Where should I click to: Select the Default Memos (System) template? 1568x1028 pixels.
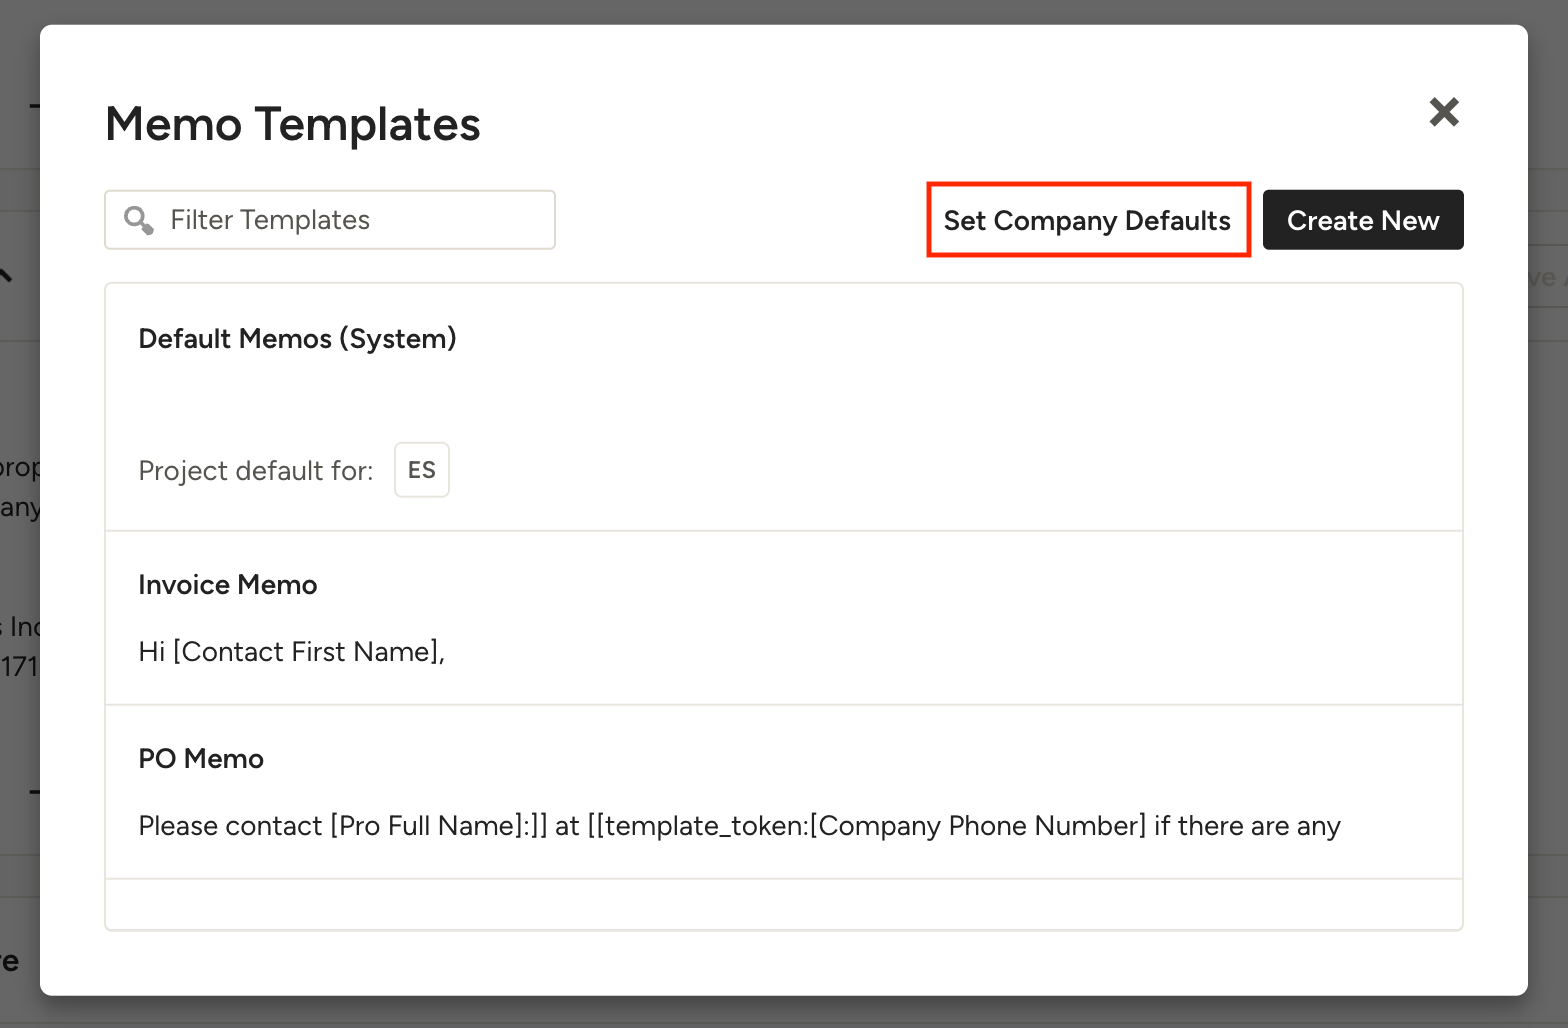pos(297,339)
